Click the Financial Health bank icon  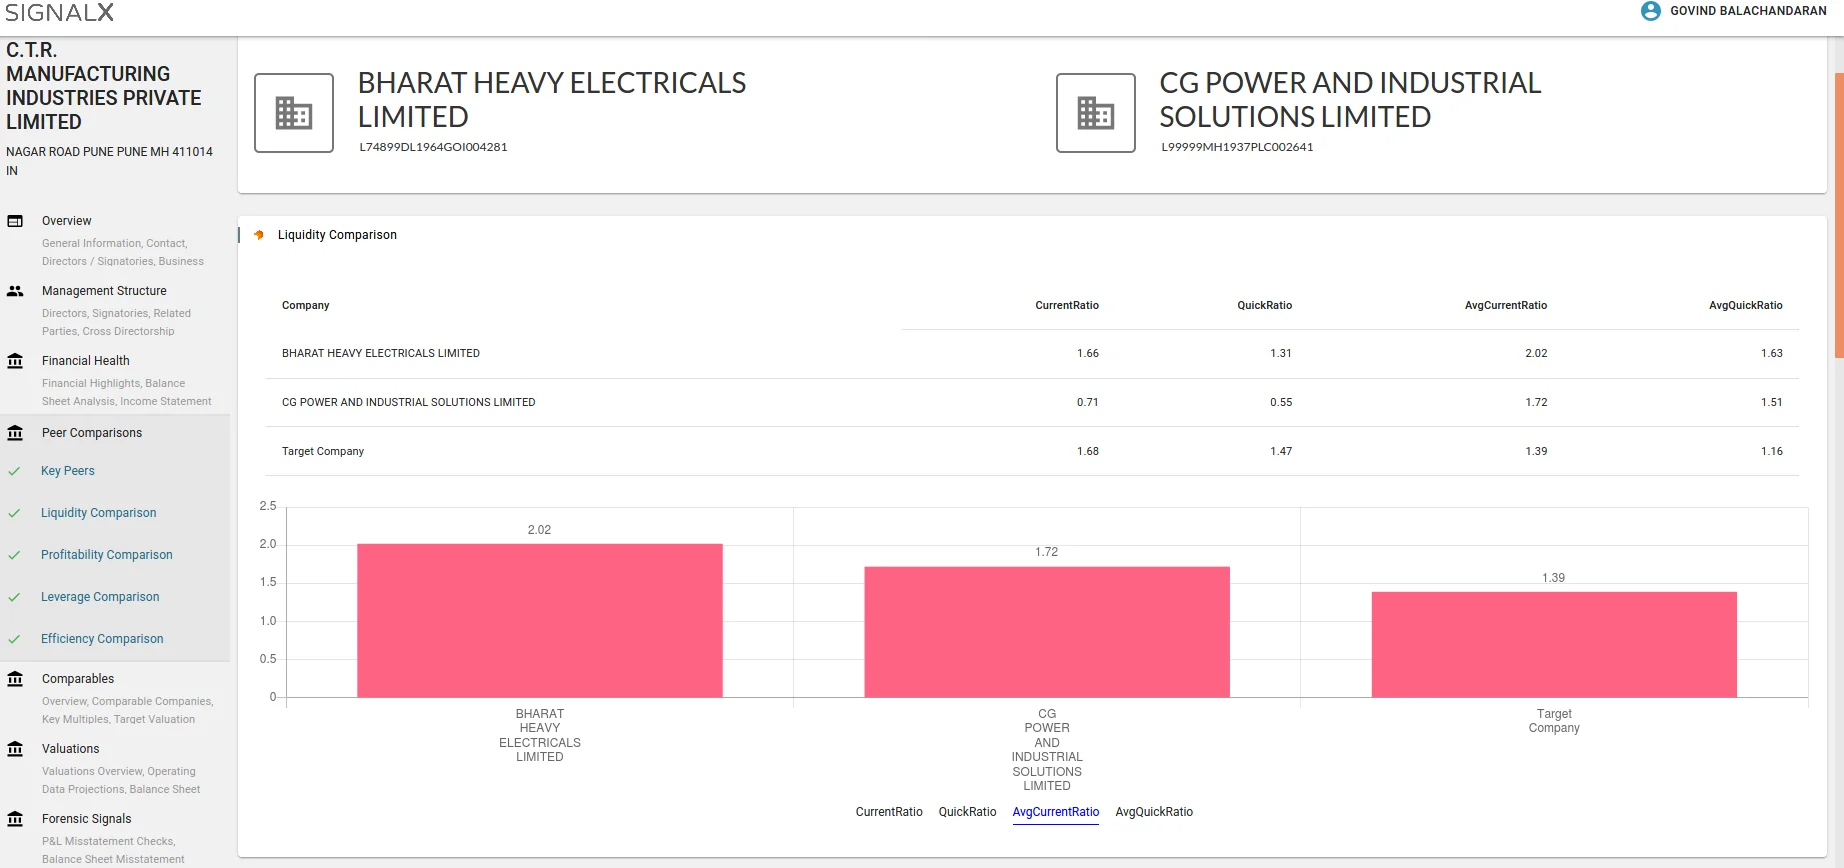pyautogui.click(x=15, y=361)
